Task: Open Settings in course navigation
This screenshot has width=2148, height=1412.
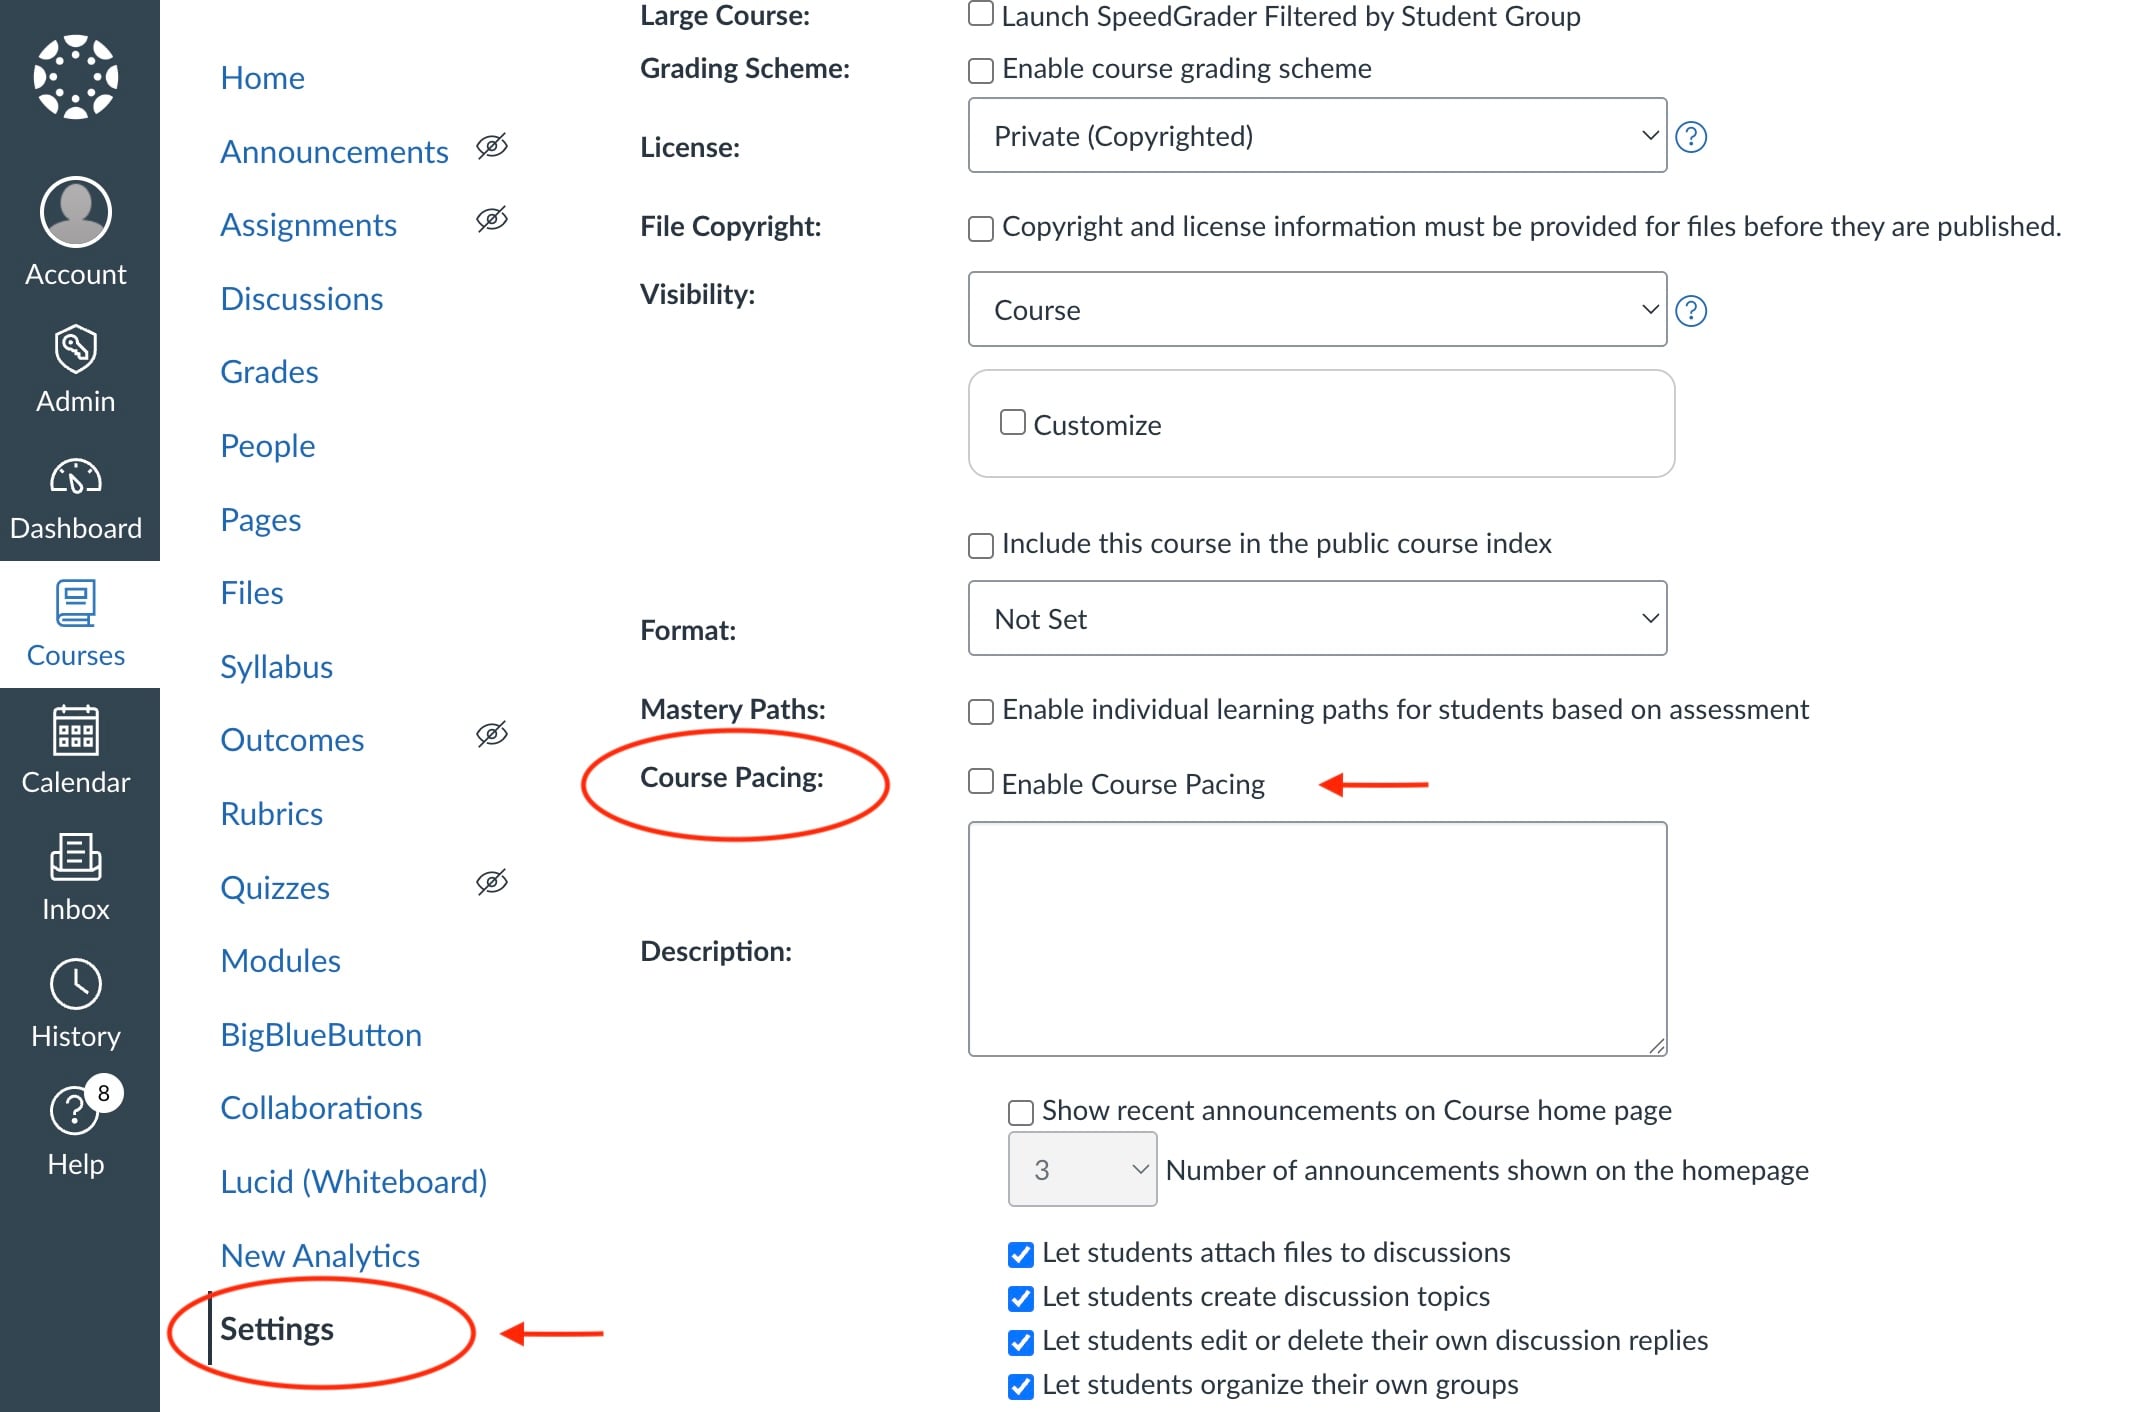Action: tap(277, 1329)
